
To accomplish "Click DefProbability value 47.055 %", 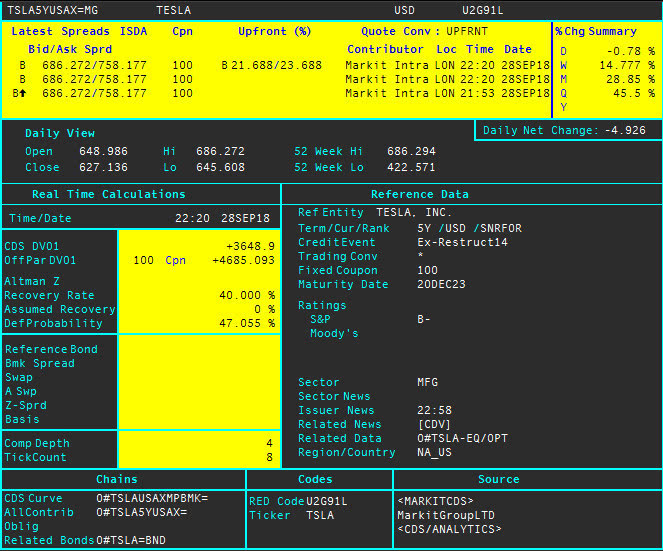I will tap(247, 323).
